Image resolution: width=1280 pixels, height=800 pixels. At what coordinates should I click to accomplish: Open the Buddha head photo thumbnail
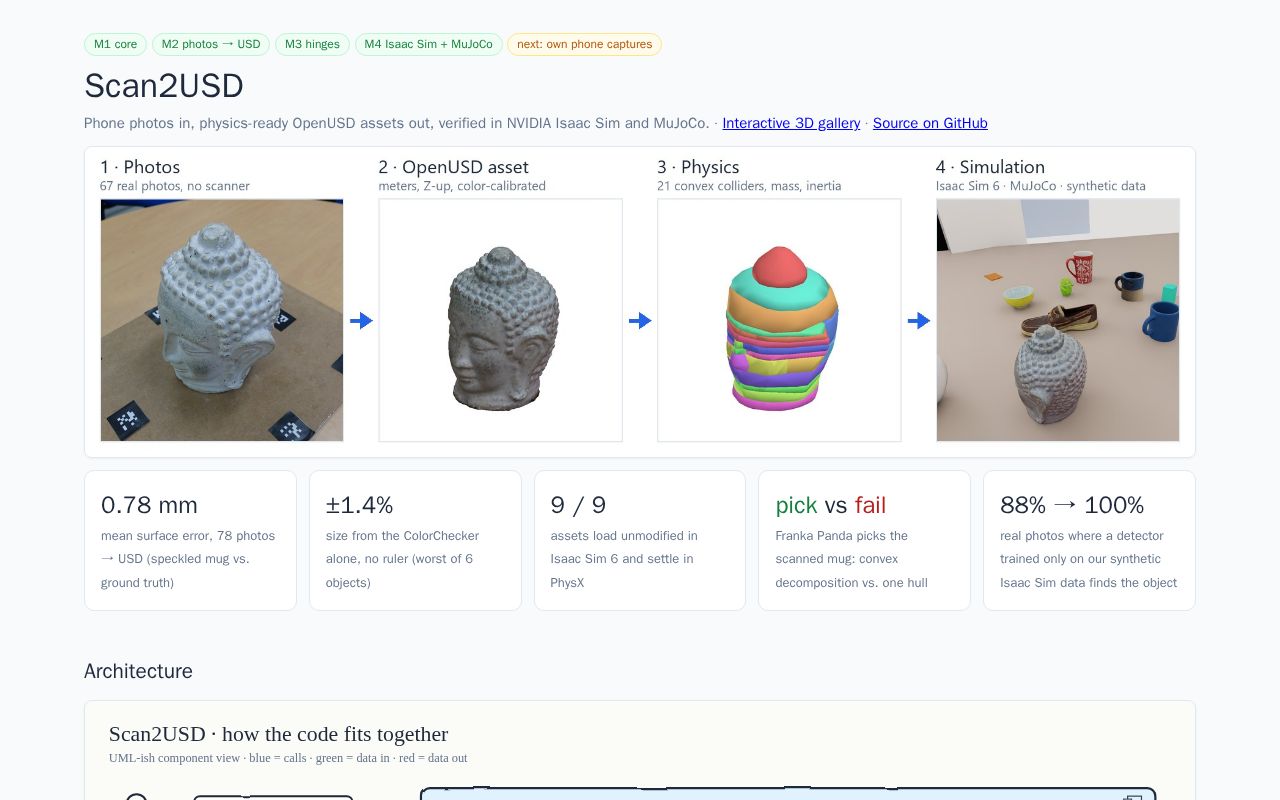coord(222,320)
